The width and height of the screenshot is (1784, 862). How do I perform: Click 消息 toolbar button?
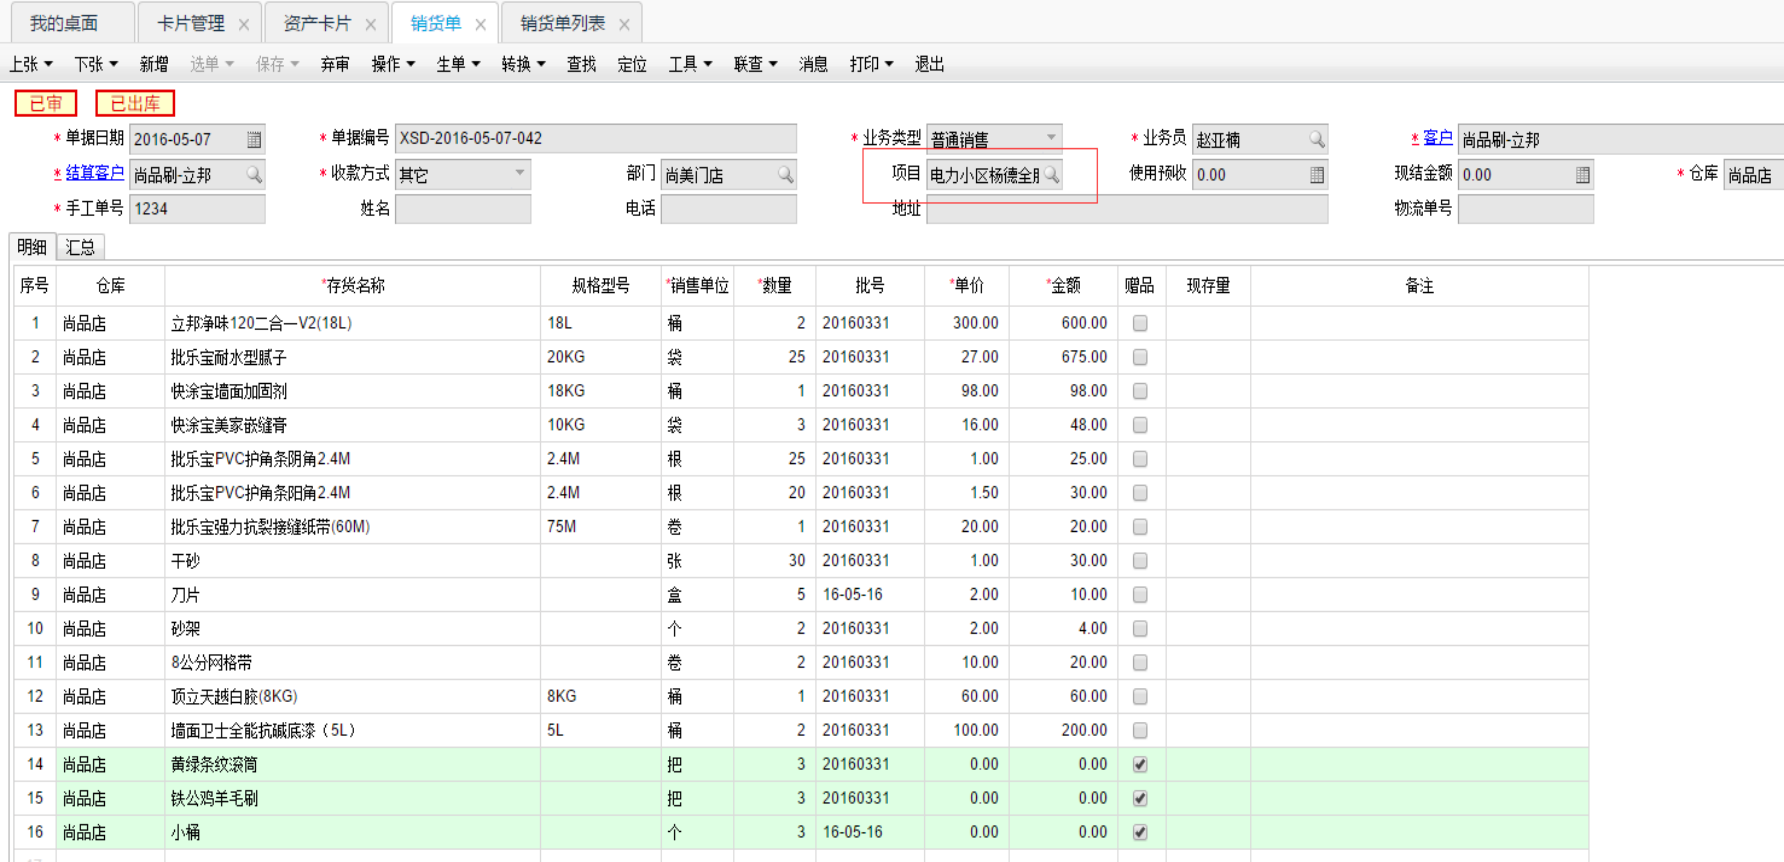pos(813,64)
